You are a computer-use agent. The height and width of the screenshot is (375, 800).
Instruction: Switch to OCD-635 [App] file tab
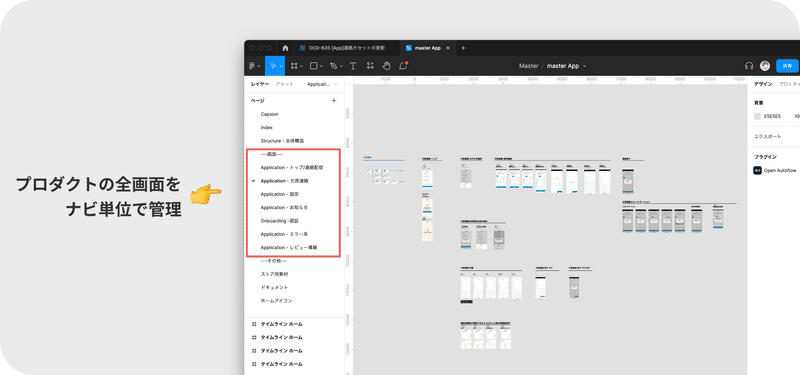346,48
